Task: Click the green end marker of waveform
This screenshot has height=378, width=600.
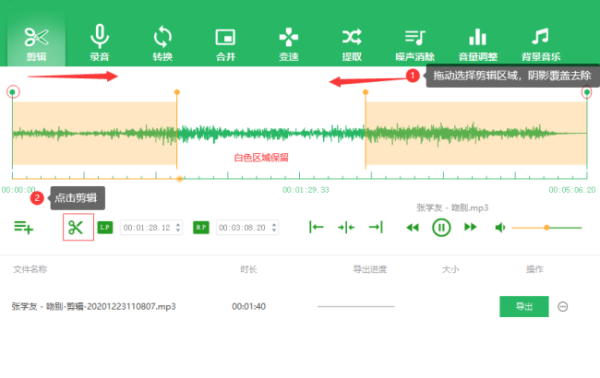Action: 587,92
